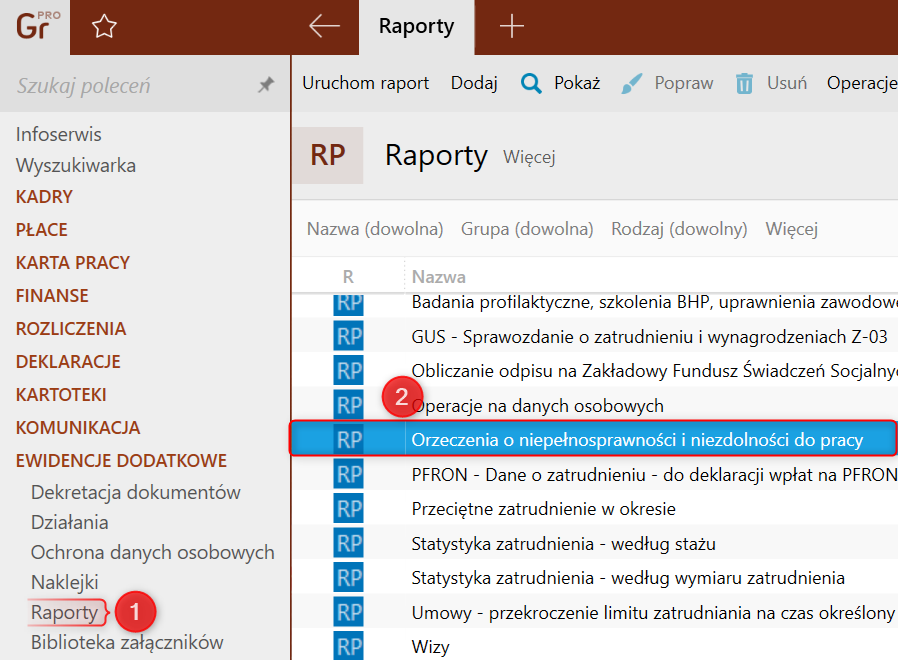This screenshot has width=898, height=660.
Task: Select Obliczanie odpisu na Zakładowy Fundusz report
Action: click(x=654, y=371)
